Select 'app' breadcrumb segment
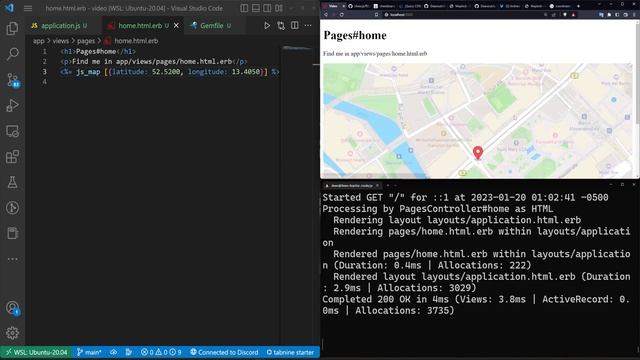Image resolution: width=640 pixels, height=360 pixels. pos(38,41)
